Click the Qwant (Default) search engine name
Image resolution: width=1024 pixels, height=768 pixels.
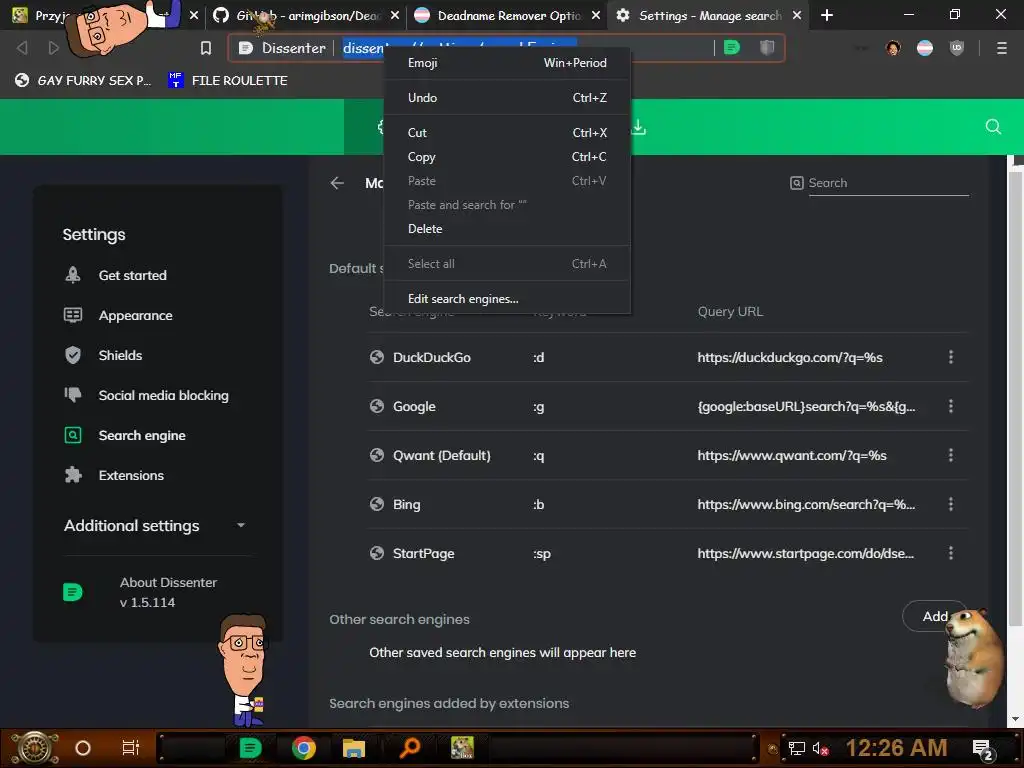[x=441, y=455]
